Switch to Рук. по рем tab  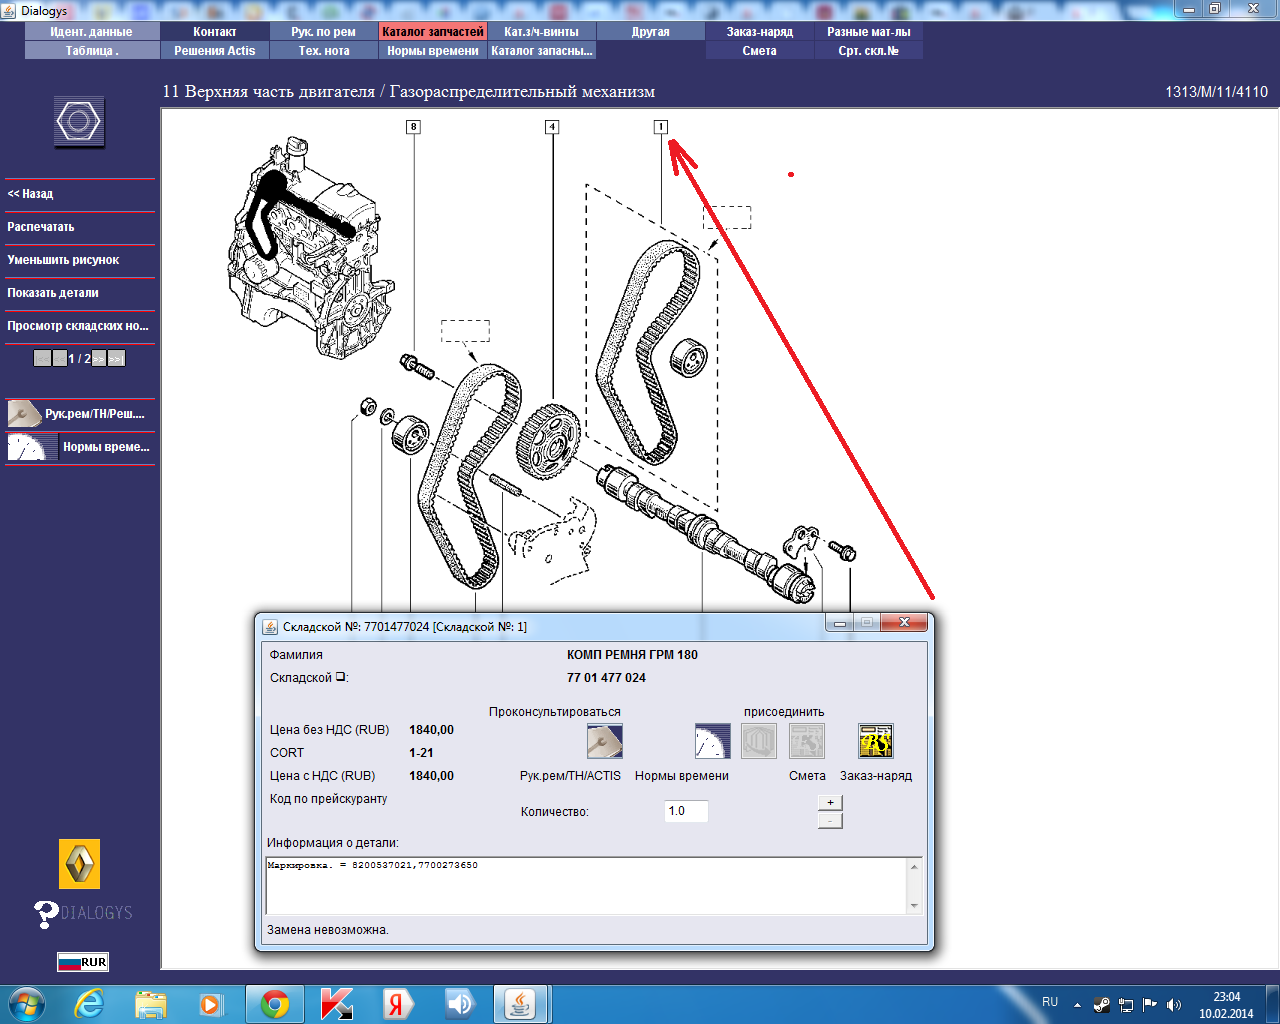[324, 32]
